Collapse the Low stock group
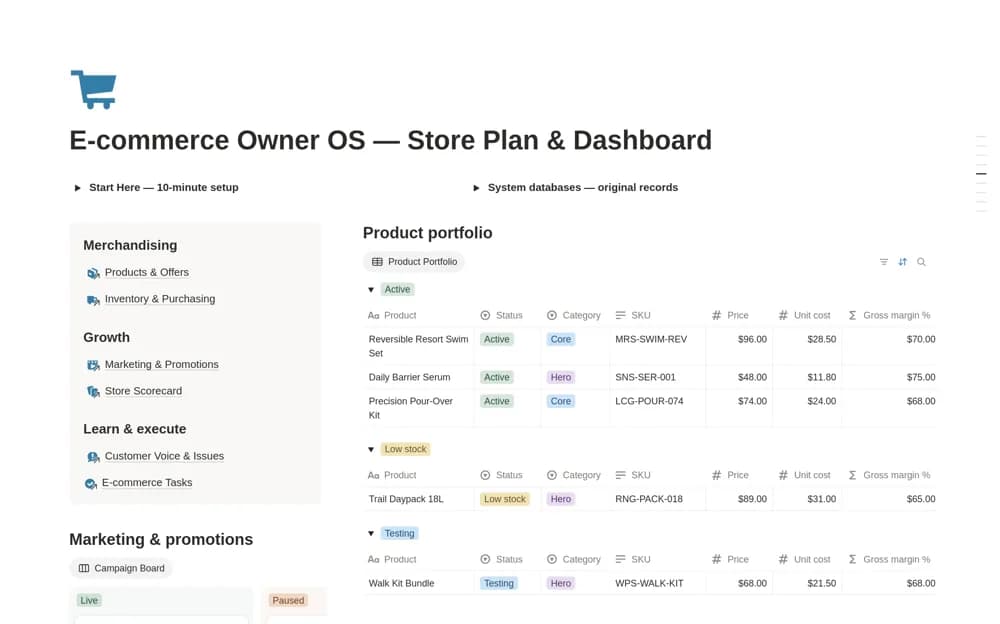Screen dimensions: 1000x624 371,449
